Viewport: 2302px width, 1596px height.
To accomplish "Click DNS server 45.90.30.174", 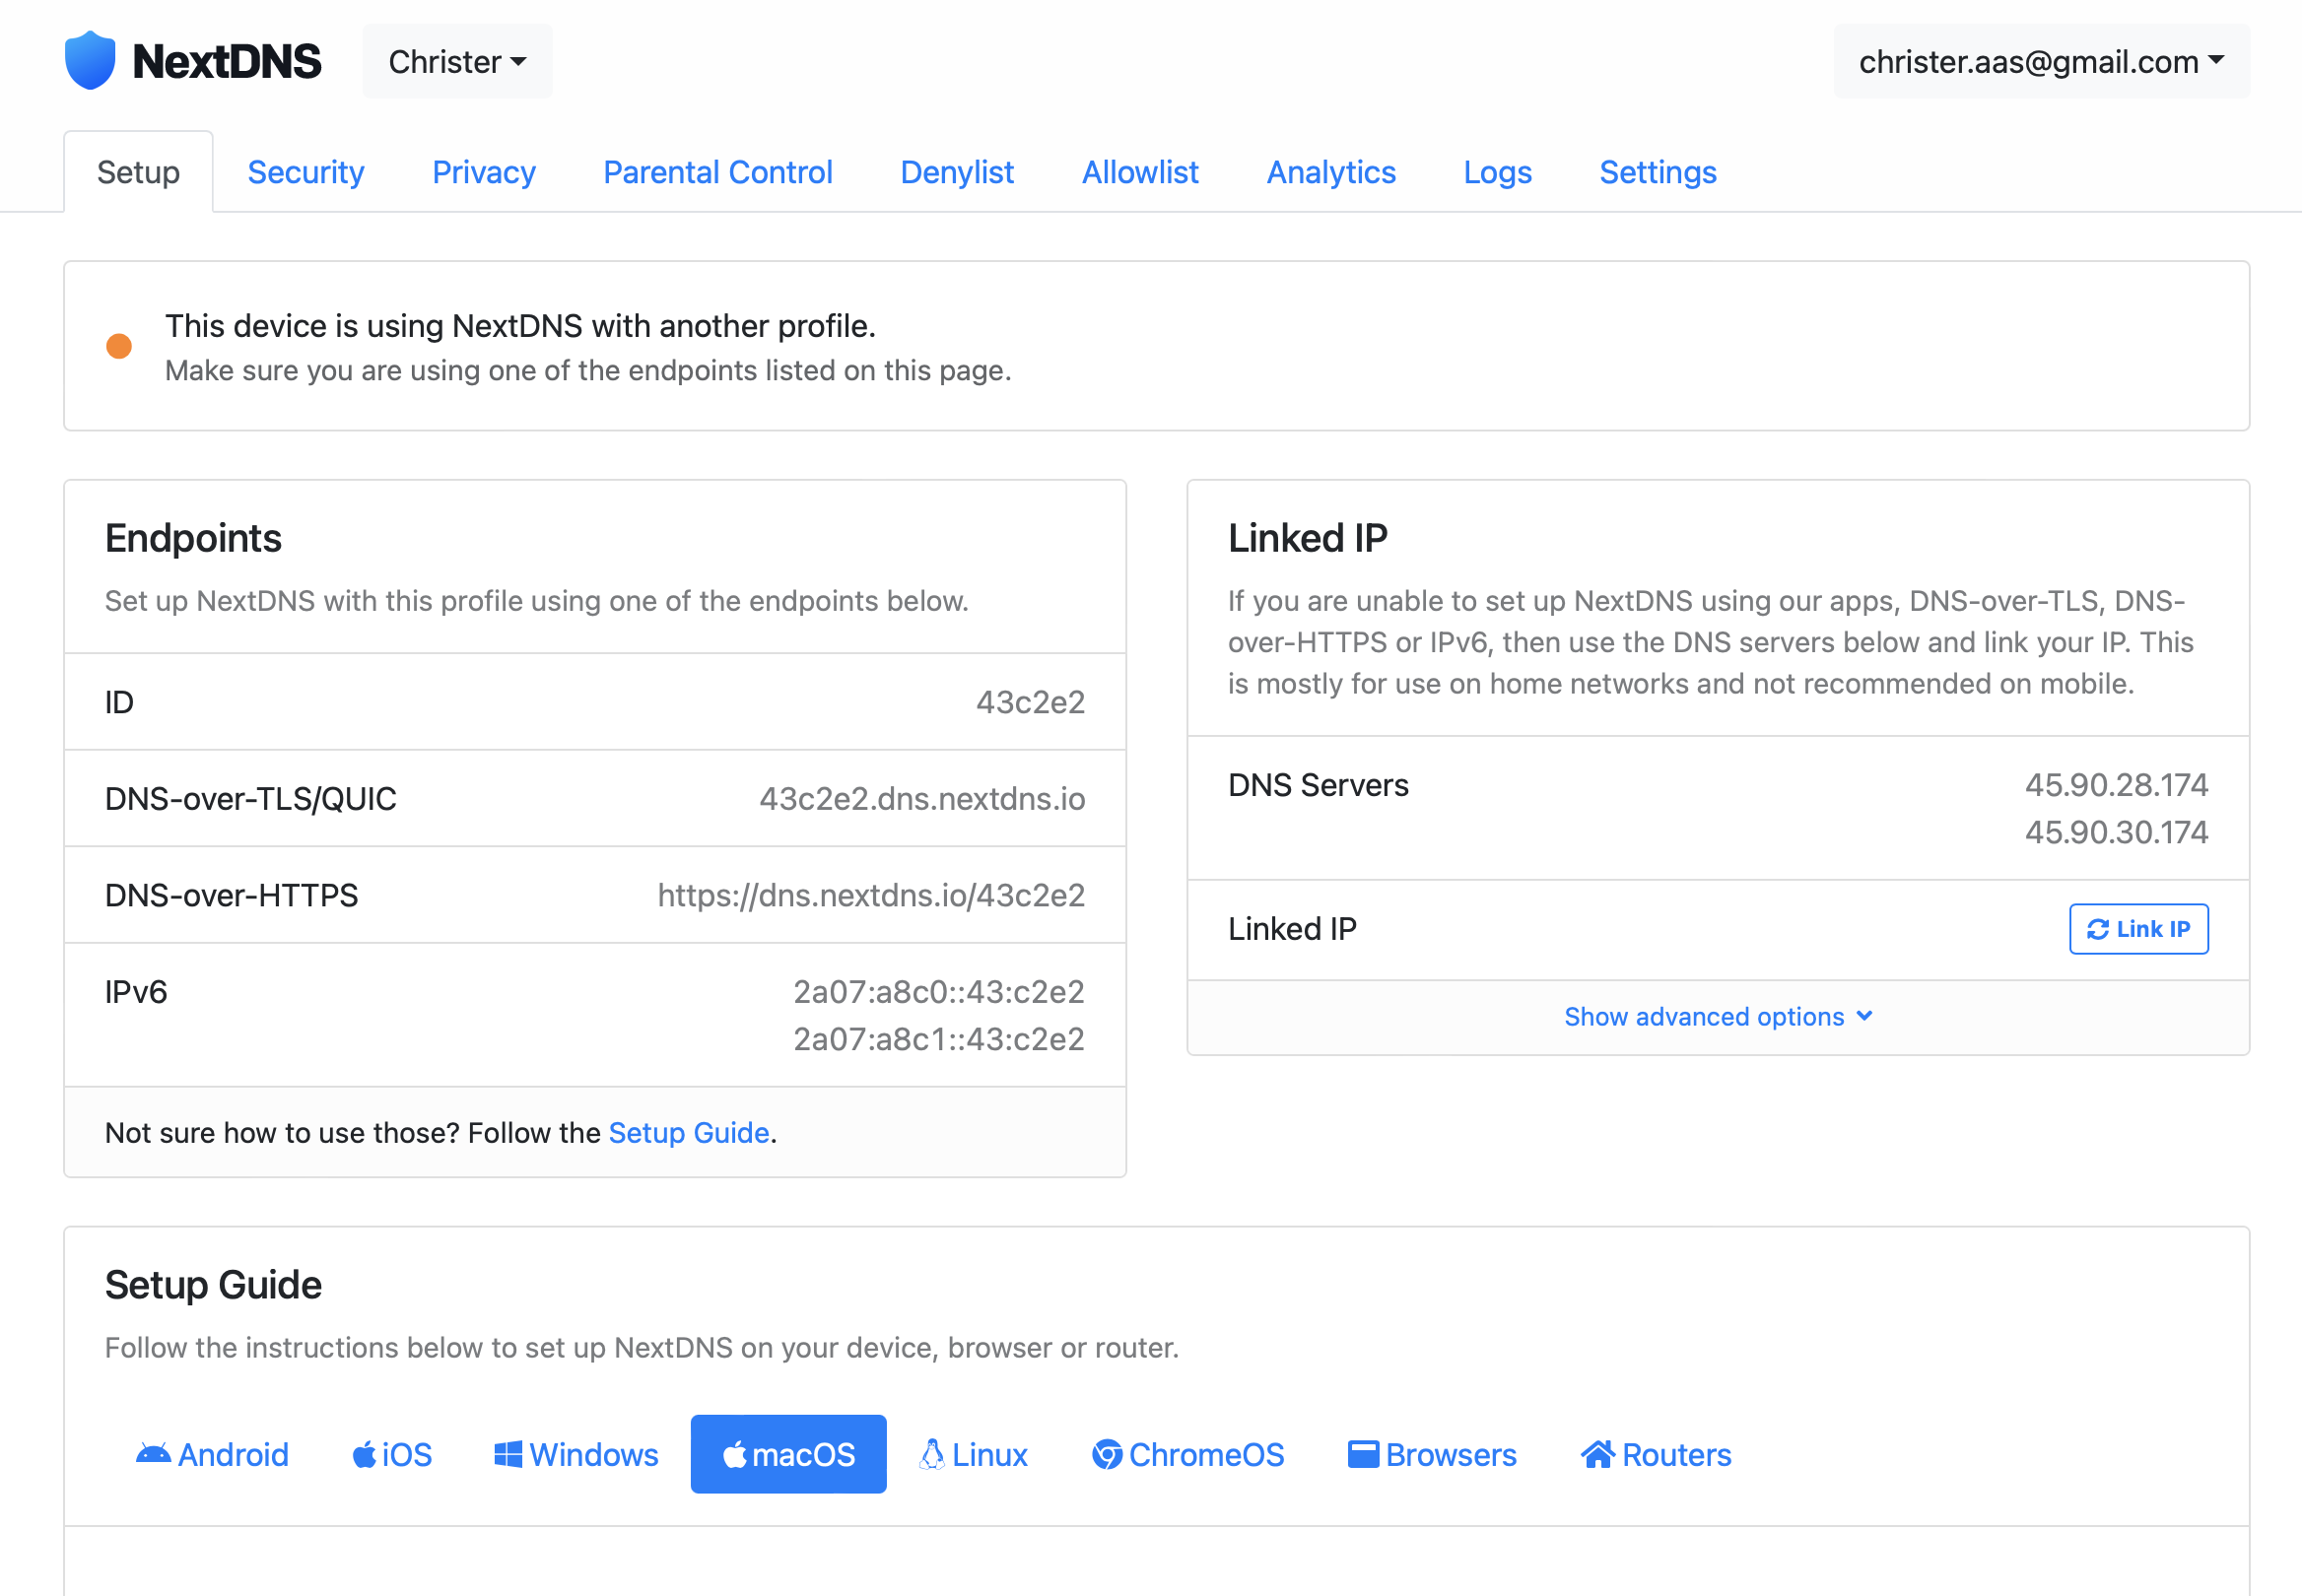I will click(x=2116, y=832).
